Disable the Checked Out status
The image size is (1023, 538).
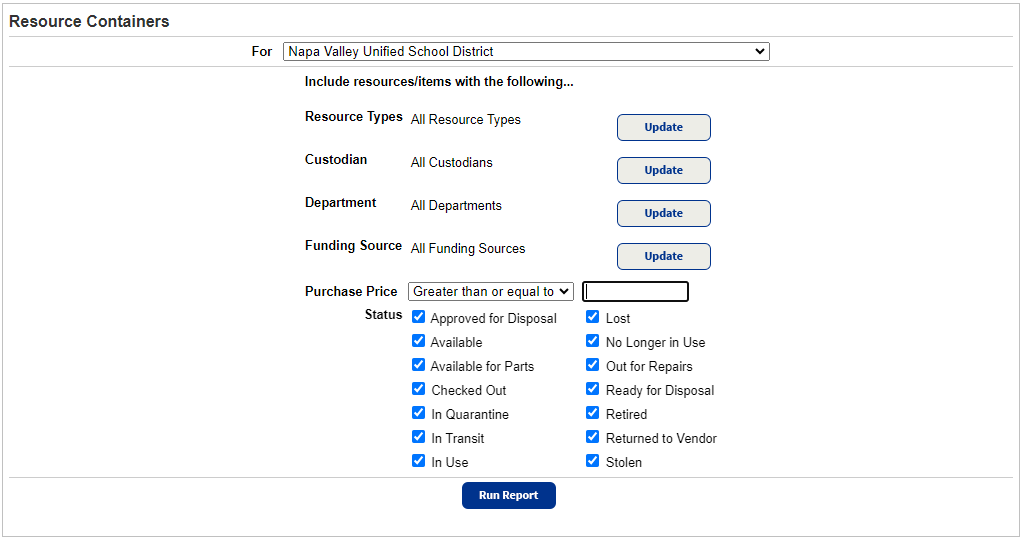(x=418, y=389)
